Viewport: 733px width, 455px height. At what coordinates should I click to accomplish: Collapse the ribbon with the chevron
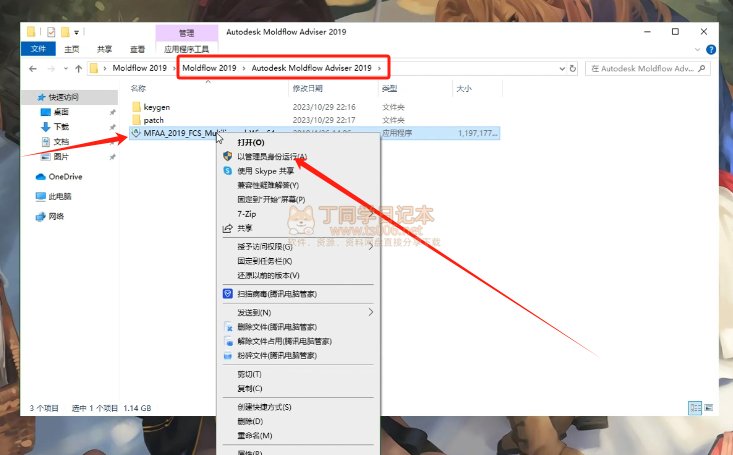click(x=697, y=50)
